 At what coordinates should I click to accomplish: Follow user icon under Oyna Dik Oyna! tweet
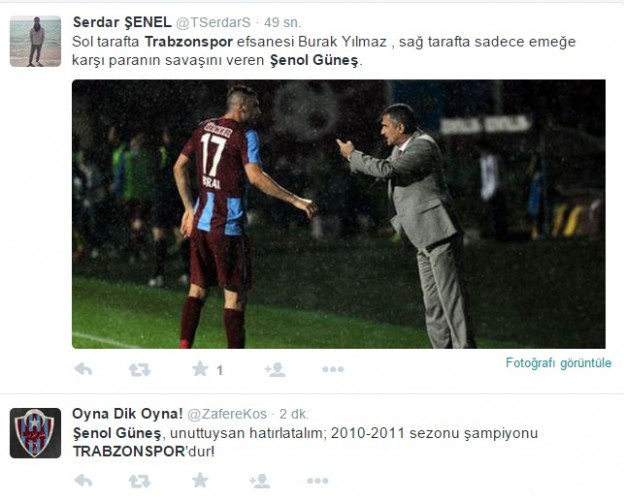click(260, 481)
